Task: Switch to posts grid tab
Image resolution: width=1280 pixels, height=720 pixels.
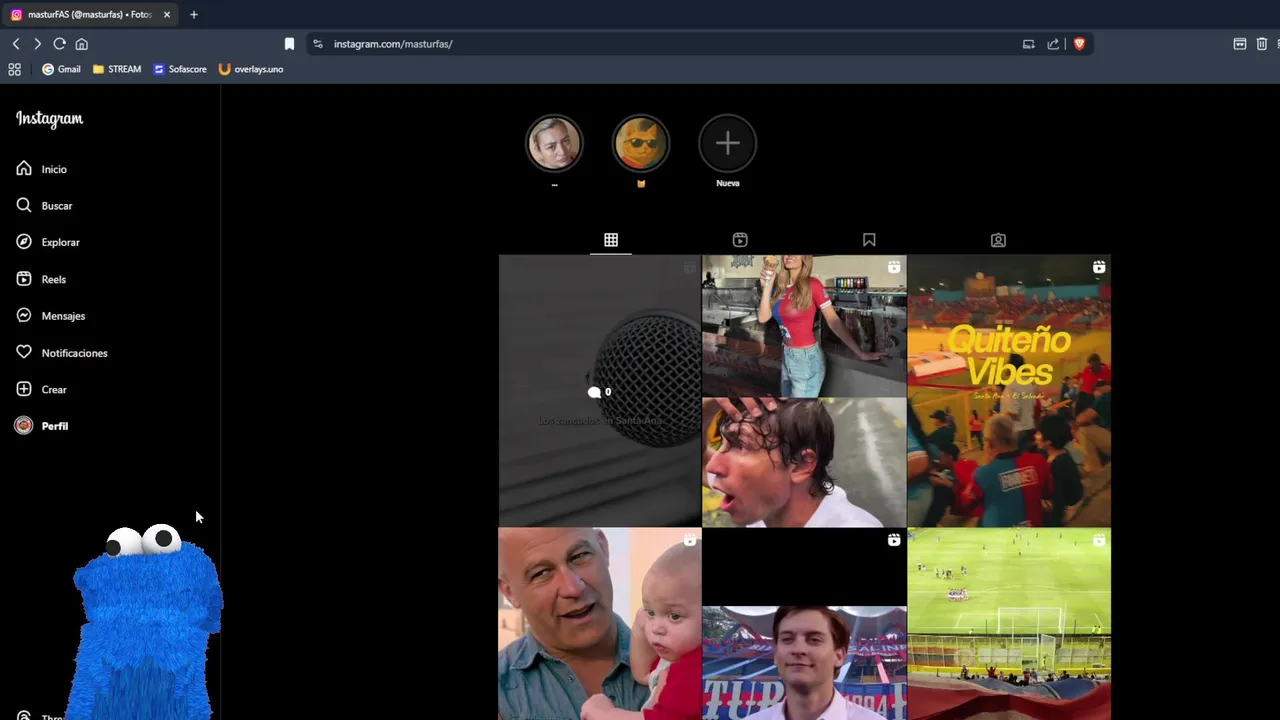Action: point(611,240)
